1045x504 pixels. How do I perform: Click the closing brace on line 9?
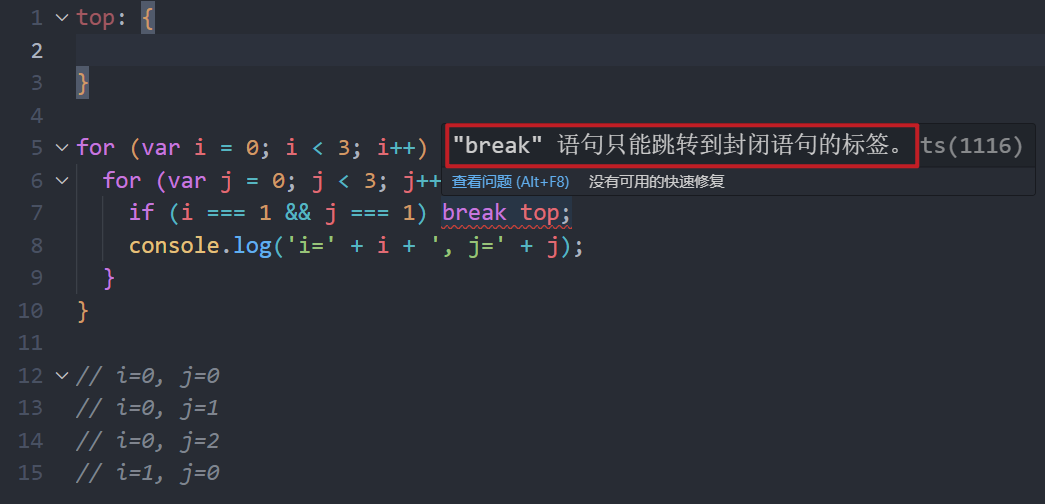click(109, 279)
